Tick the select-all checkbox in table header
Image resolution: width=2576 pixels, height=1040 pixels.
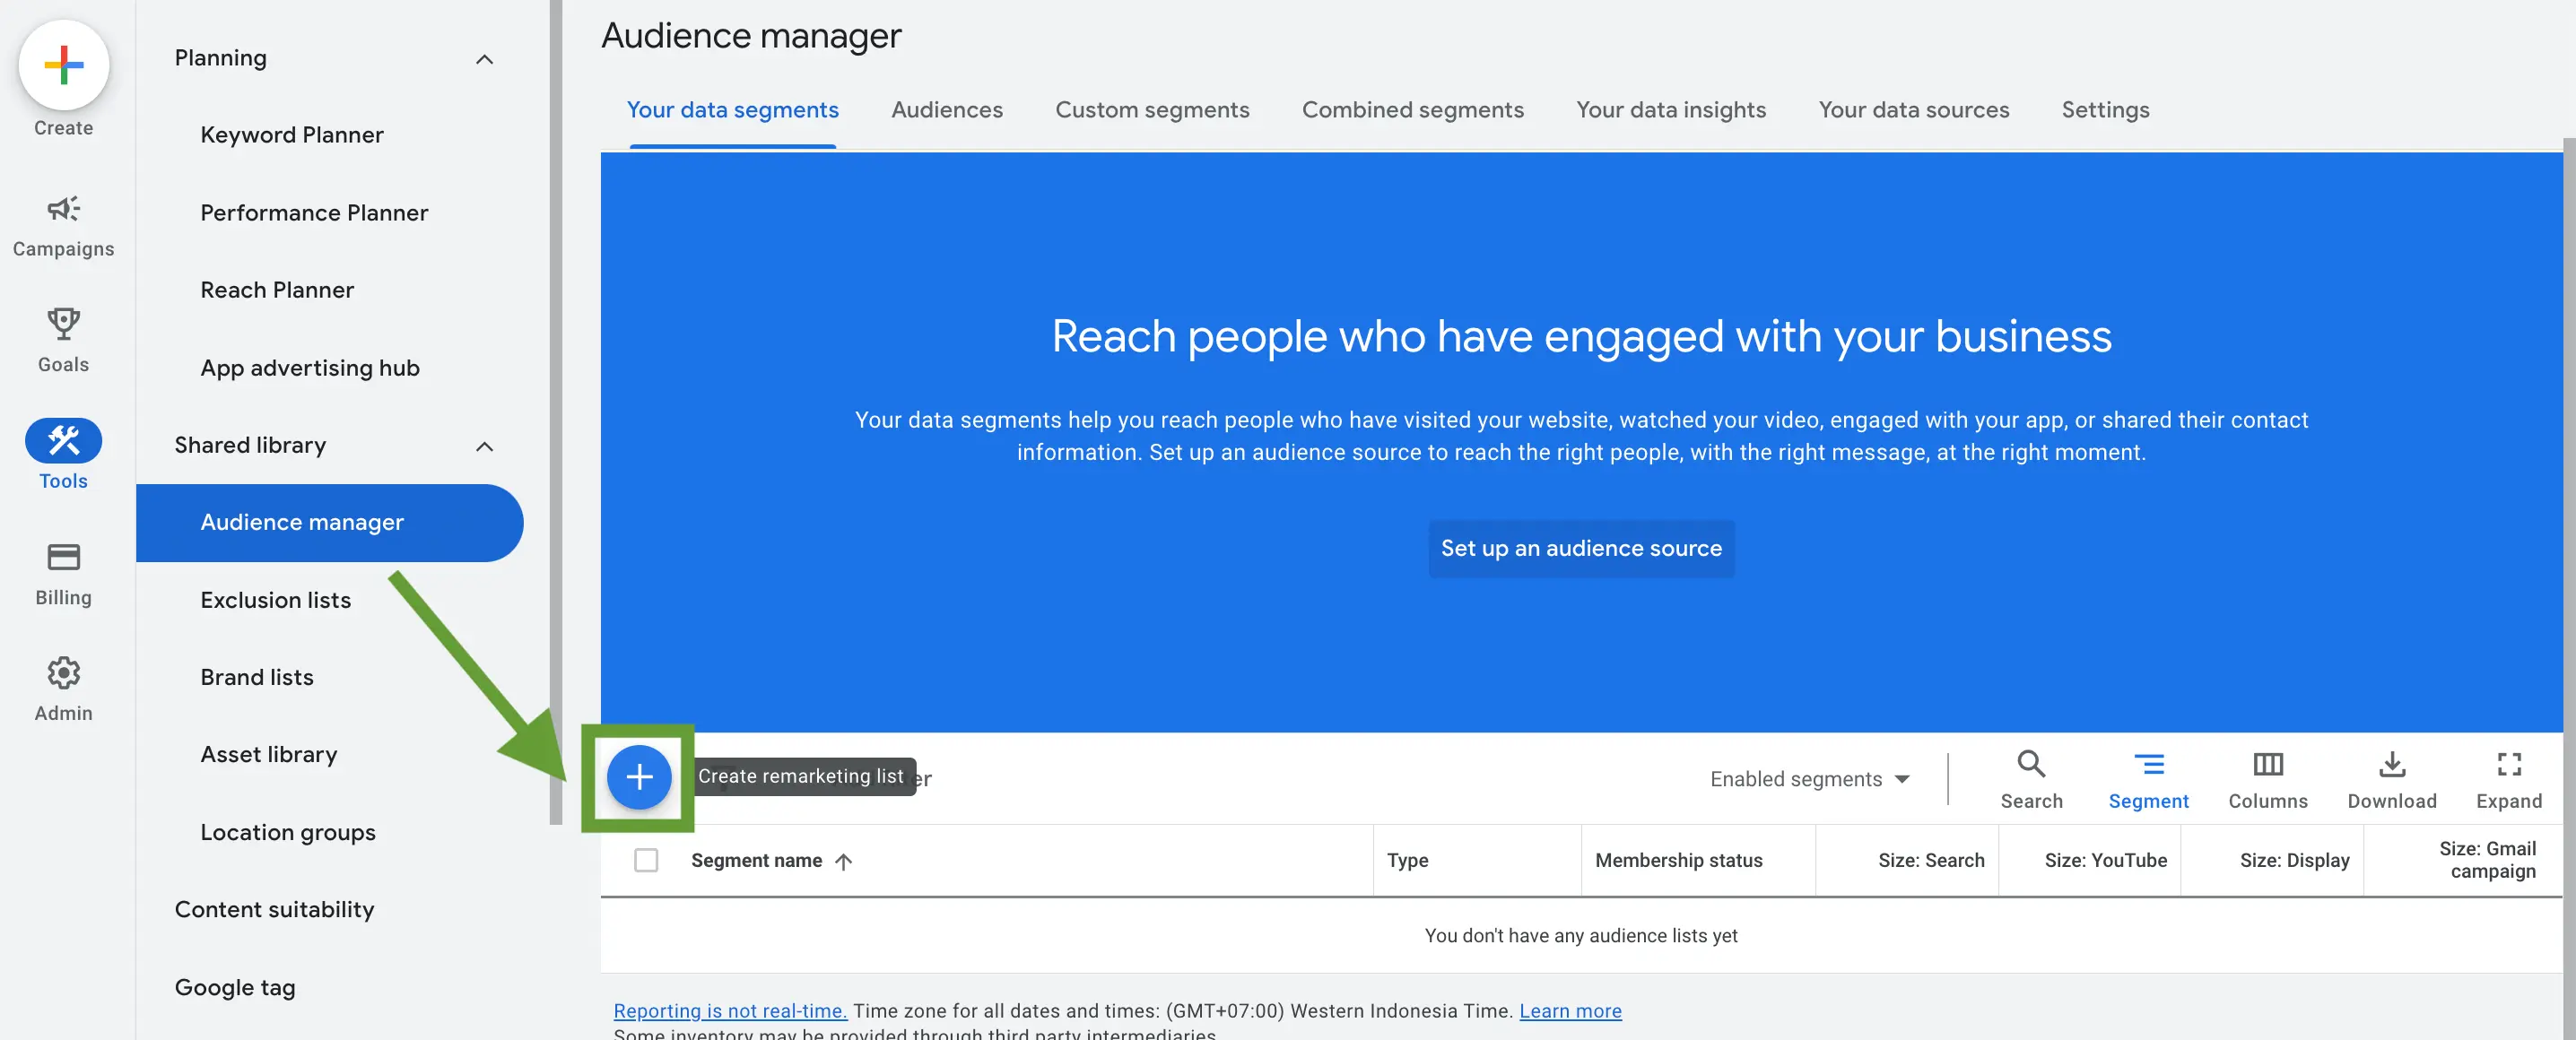click(x=646, y=860)
